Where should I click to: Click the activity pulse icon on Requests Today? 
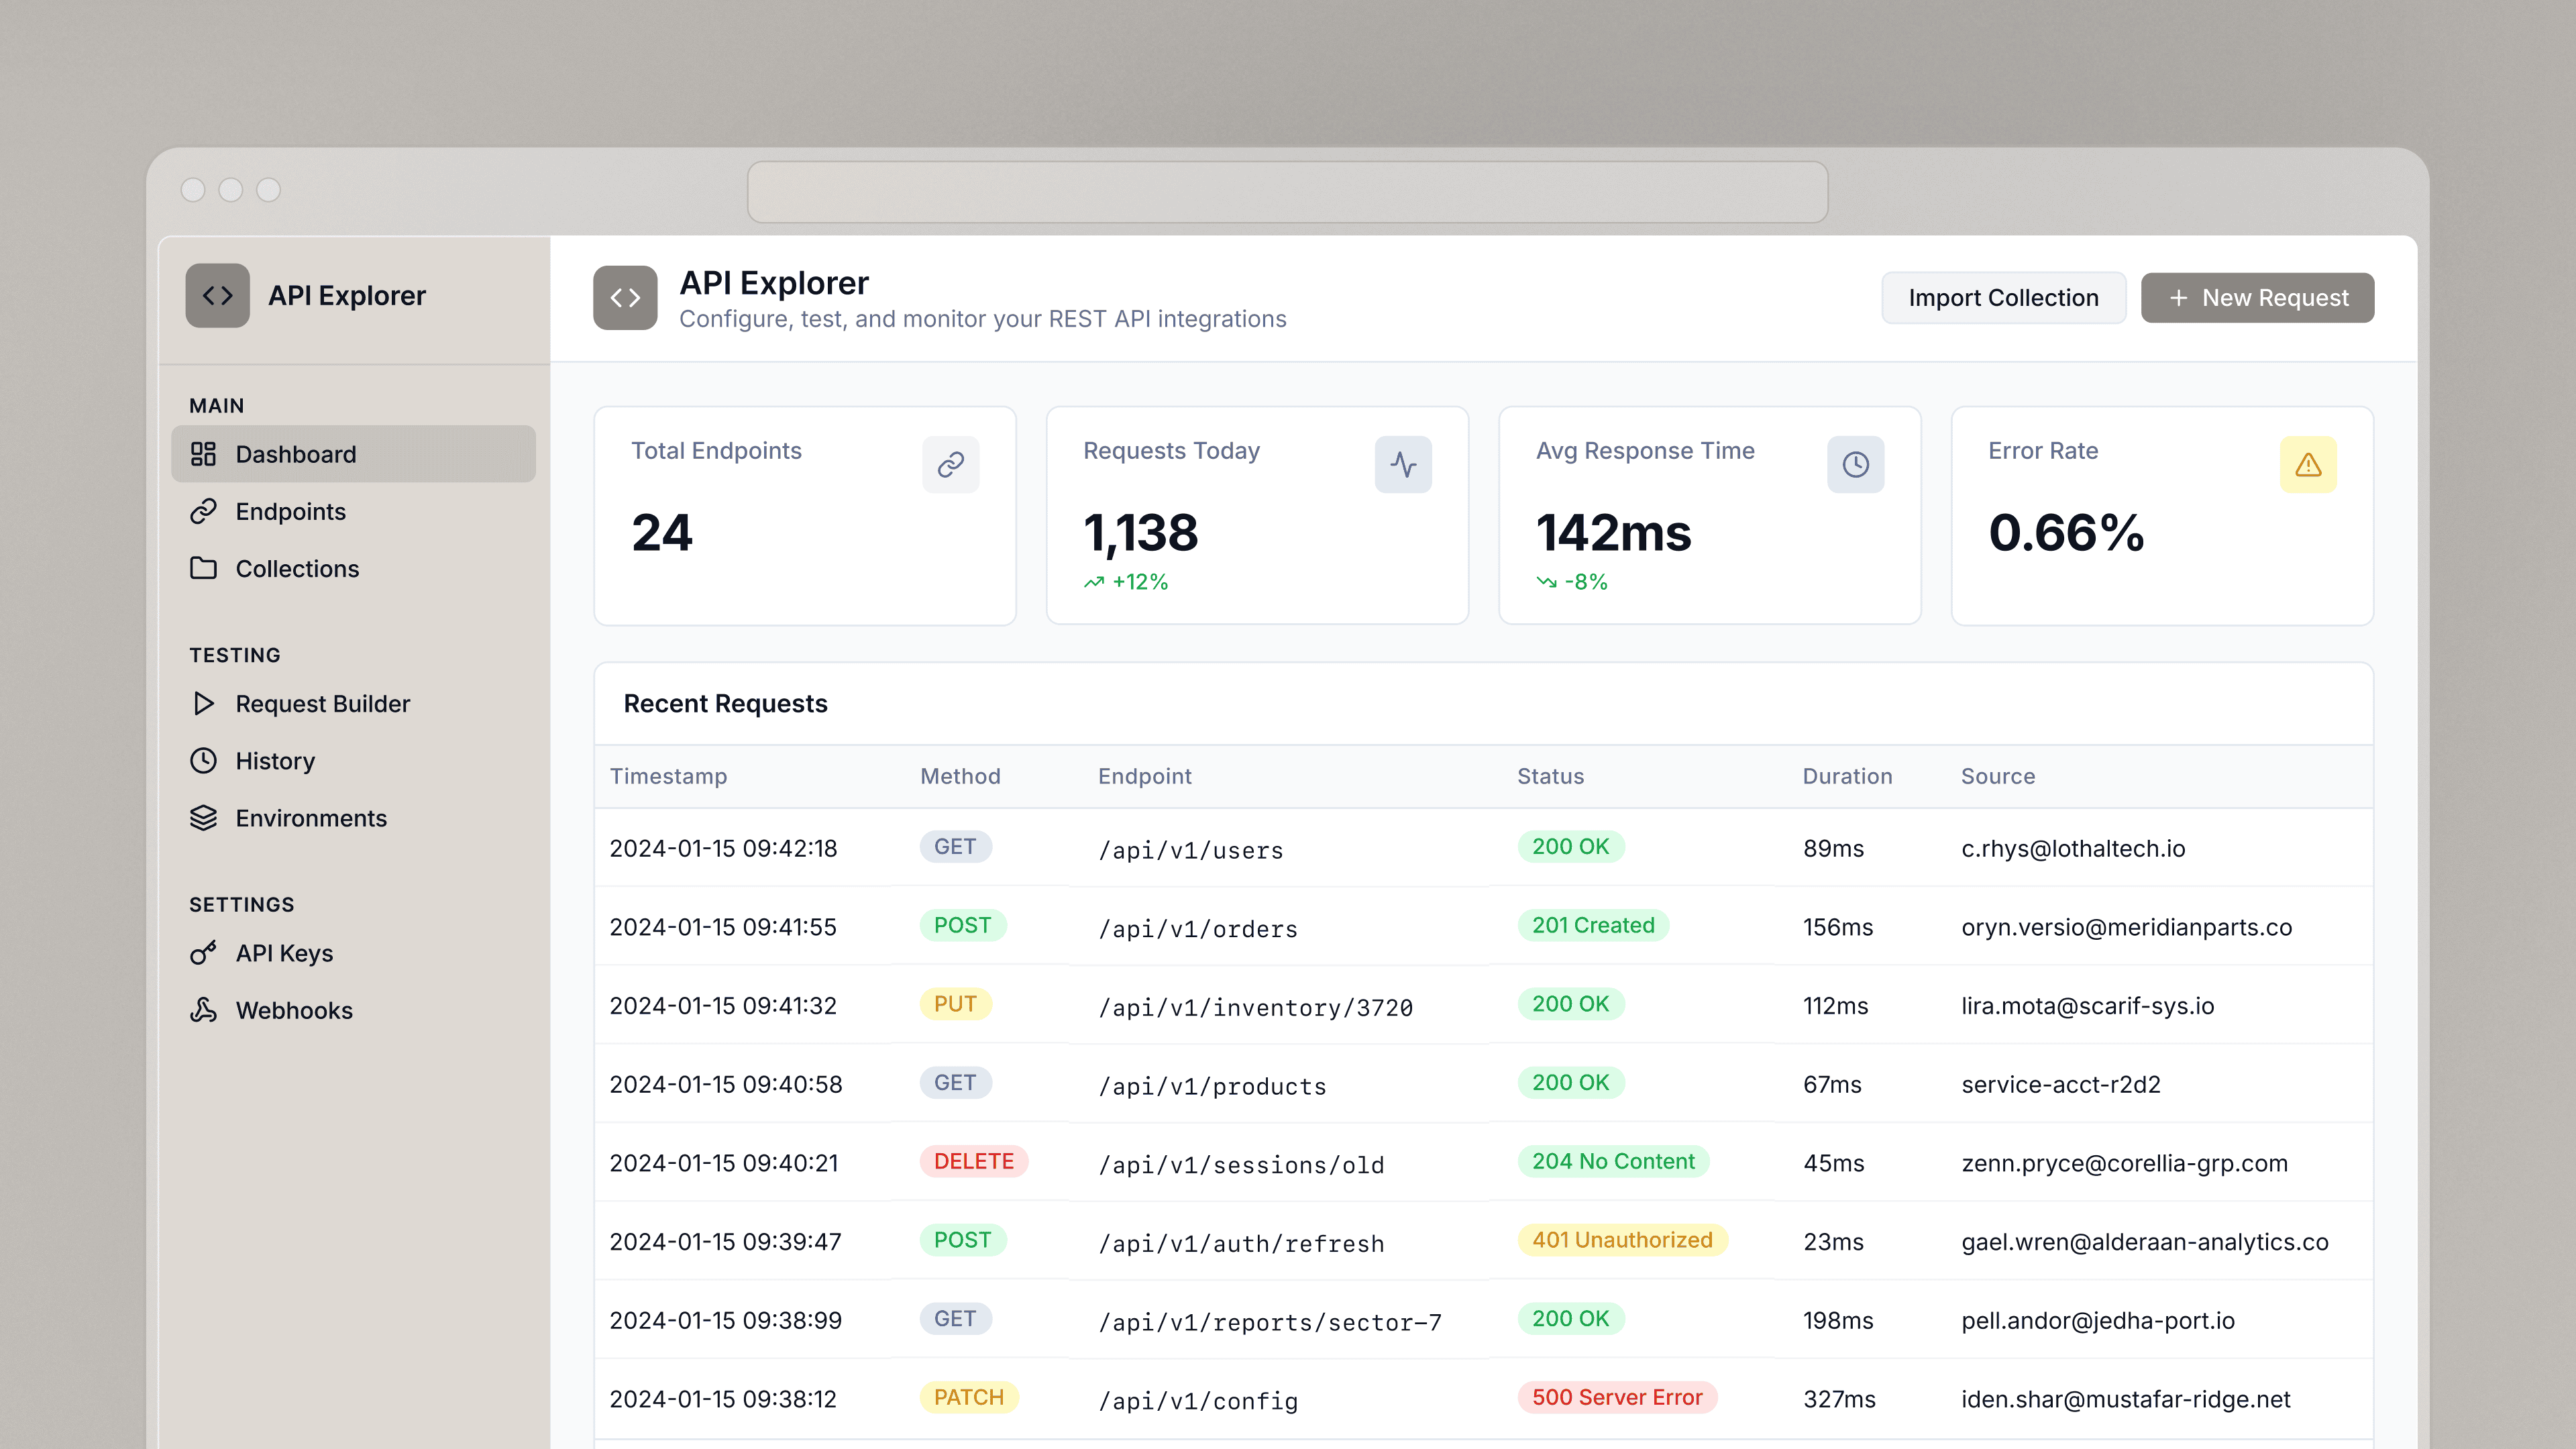click(1403, 464)
